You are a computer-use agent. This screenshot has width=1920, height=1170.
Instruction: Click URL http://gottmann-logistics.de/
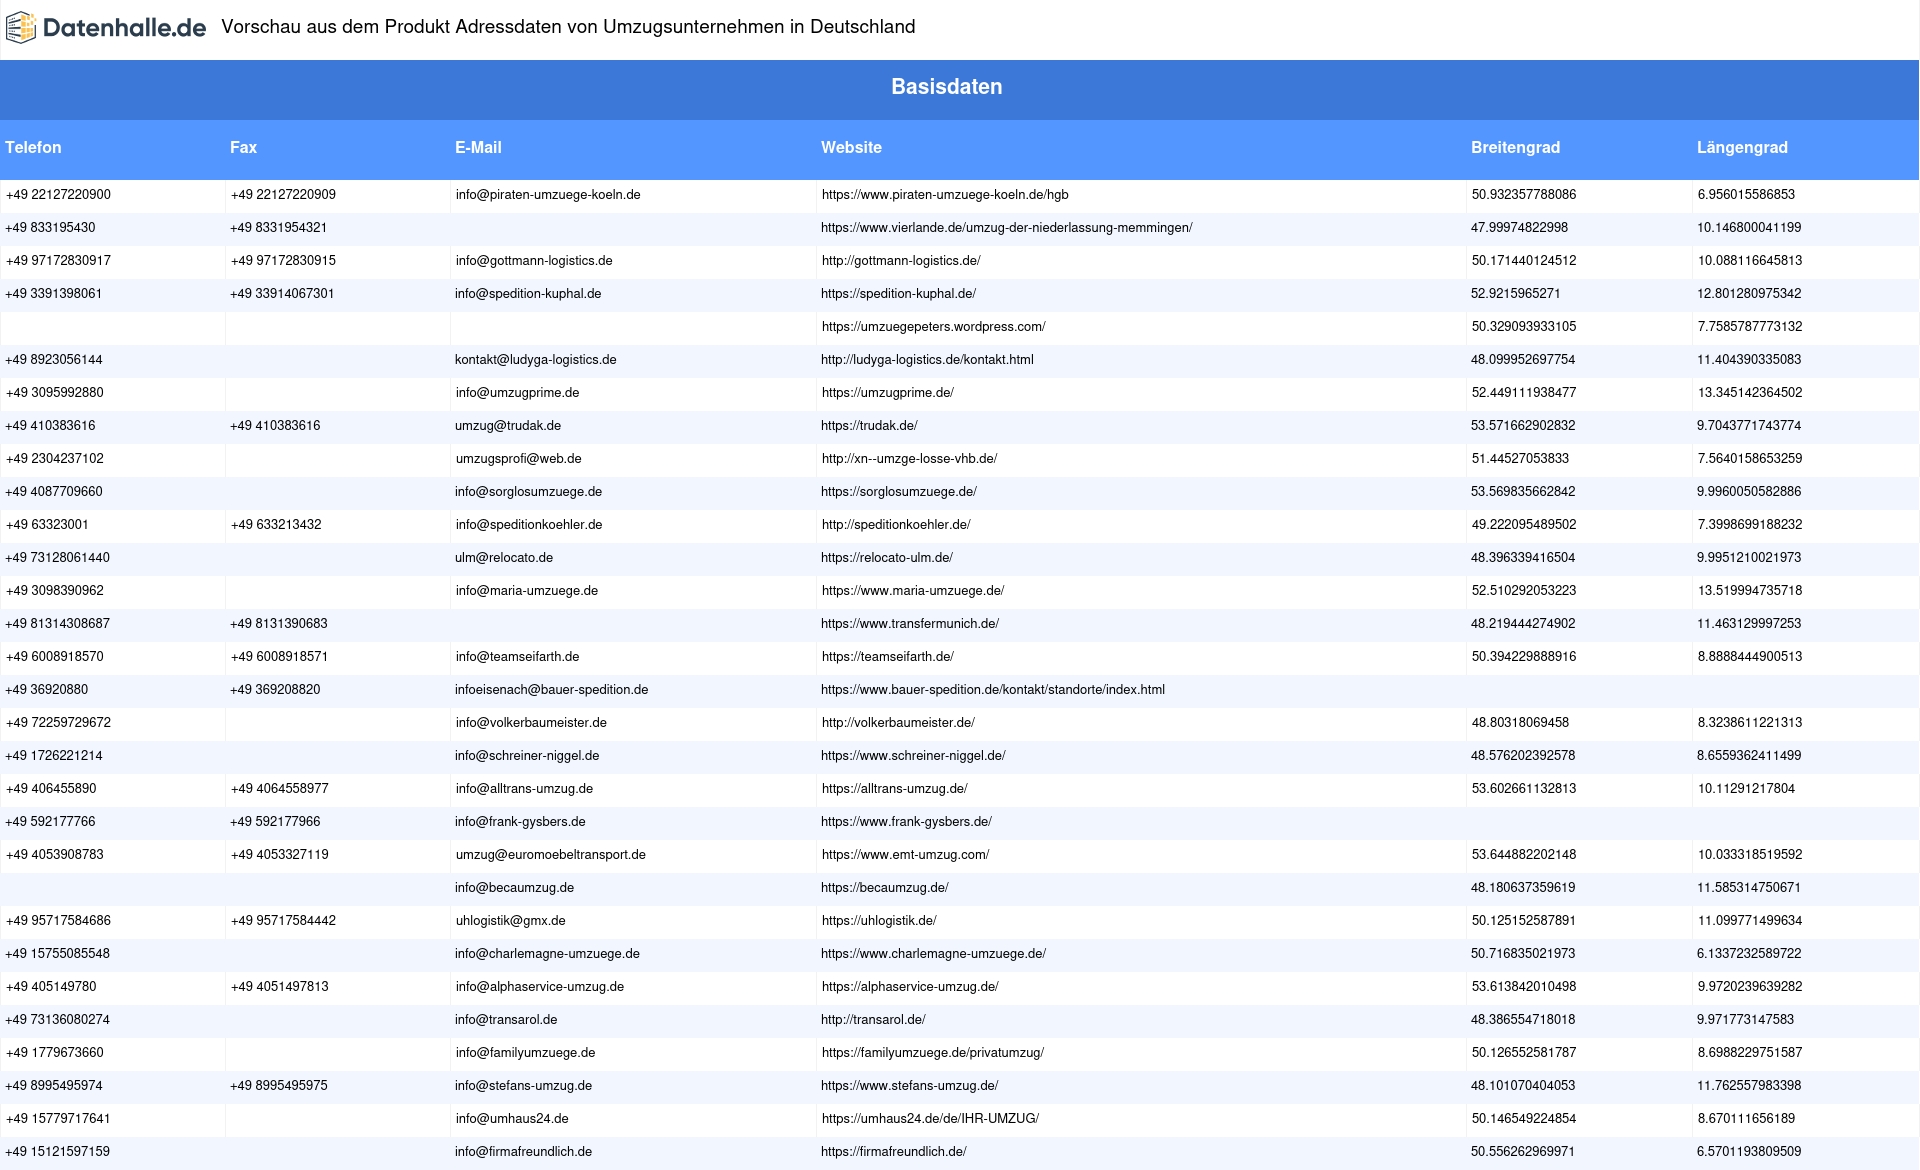click(x=901, y=261)
